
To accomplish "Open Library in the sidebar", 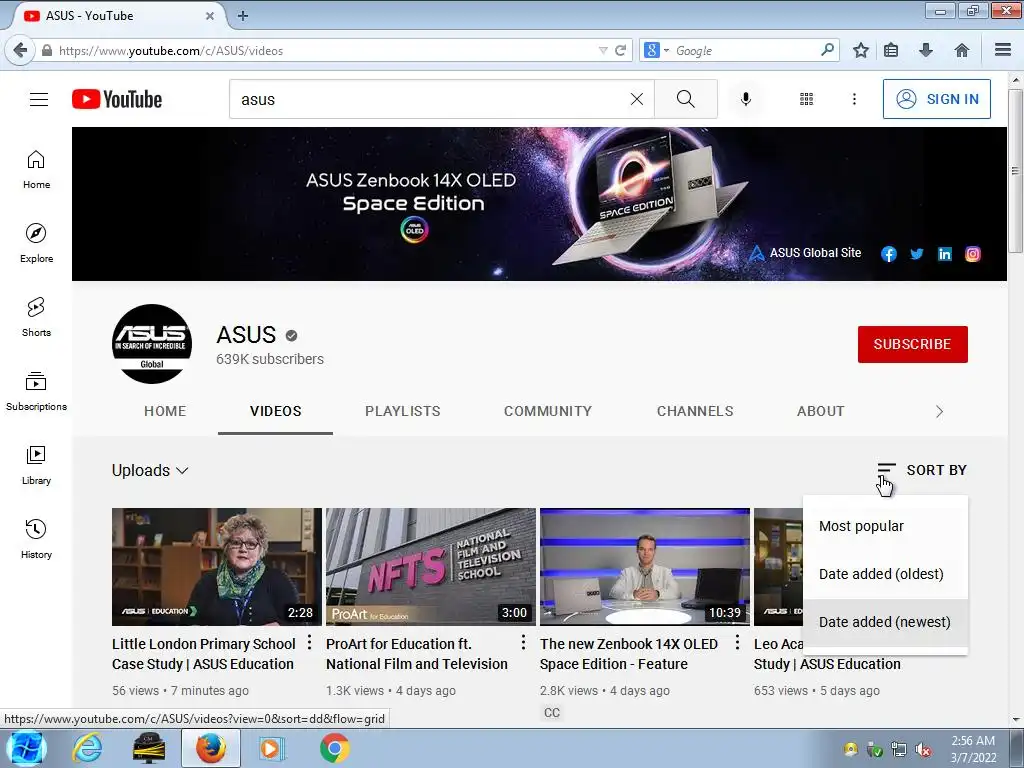I will (36, 466).
